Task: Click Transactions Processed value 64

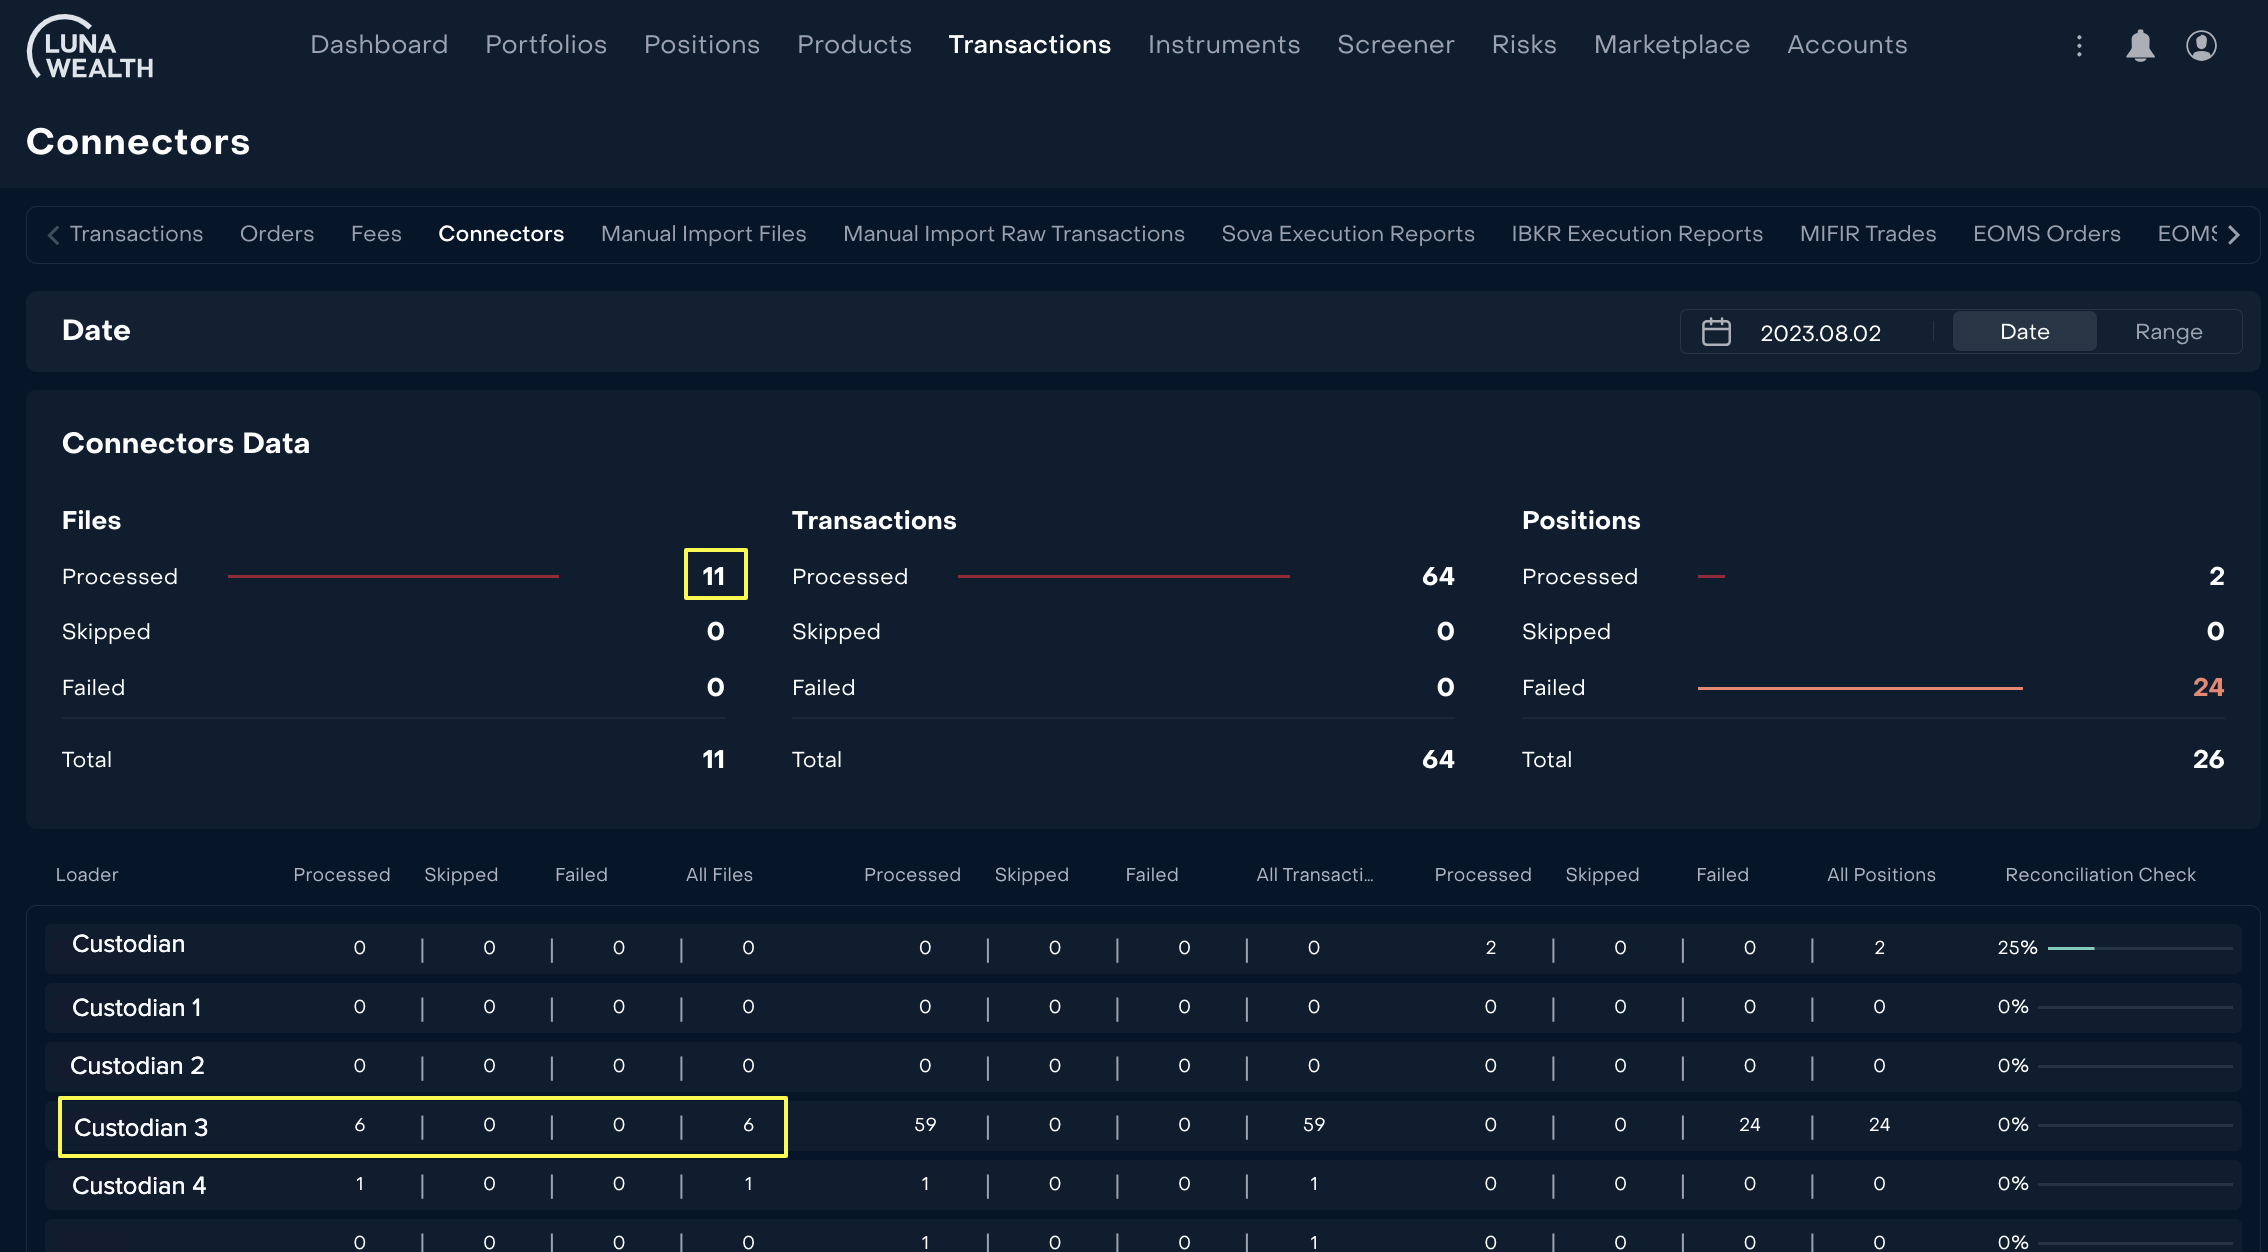Action: [1438, 576]
